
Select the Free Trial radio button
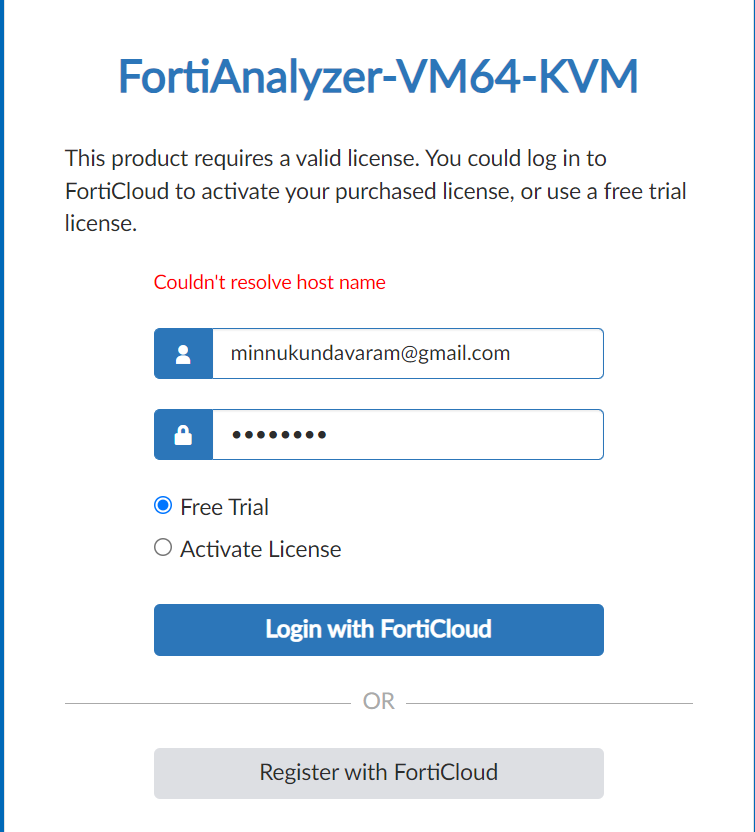tap(163, 506)
